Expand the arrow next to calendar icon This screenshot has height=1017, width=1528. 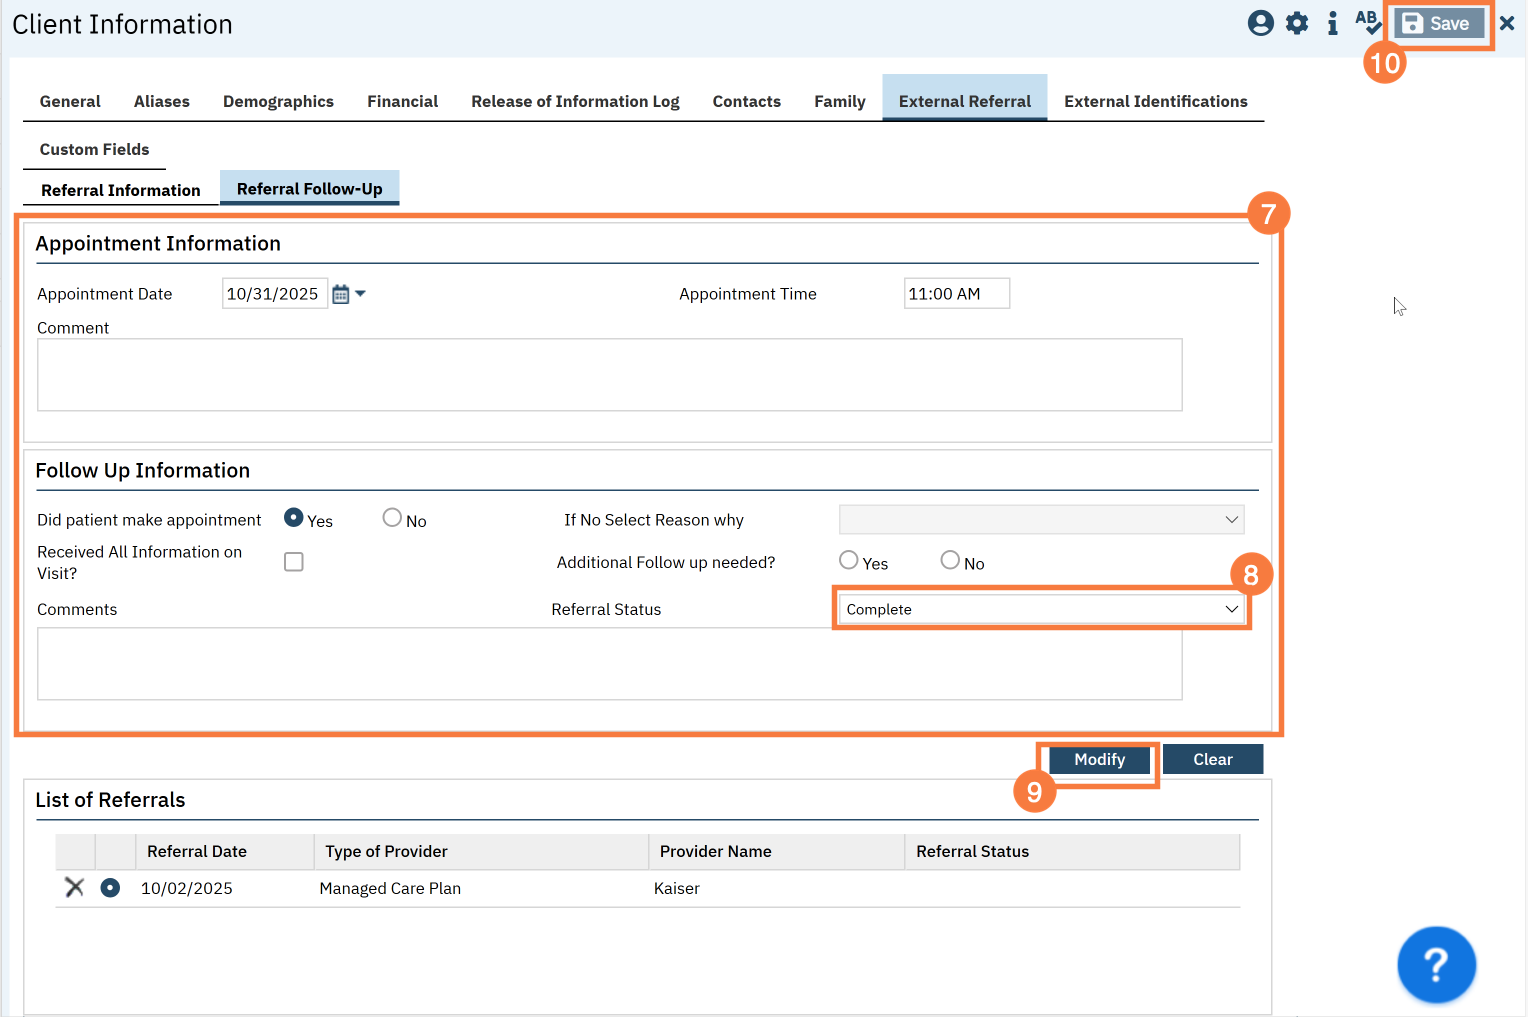[361, 294]
